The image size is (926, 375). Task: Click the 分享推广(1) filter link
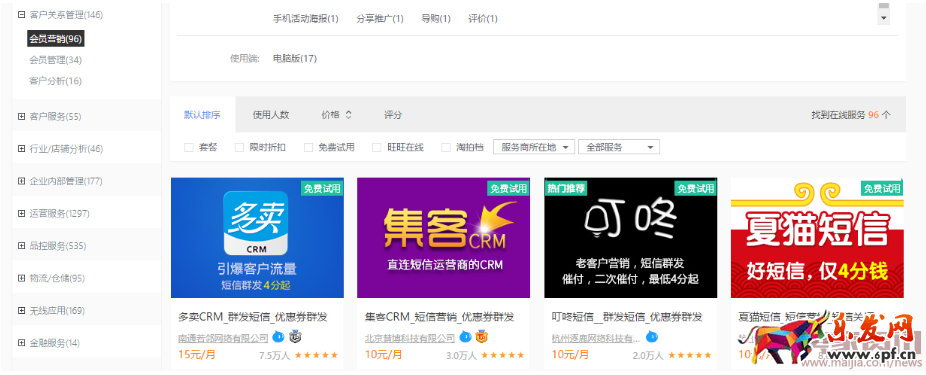tap(380, 19)
